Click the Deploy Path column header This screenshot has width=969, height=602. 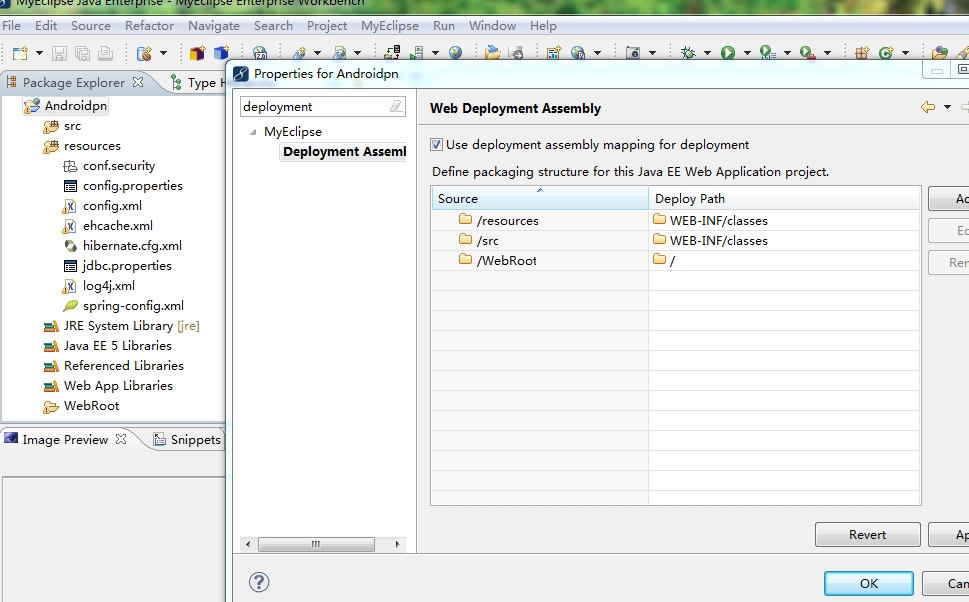click(784, 198)
